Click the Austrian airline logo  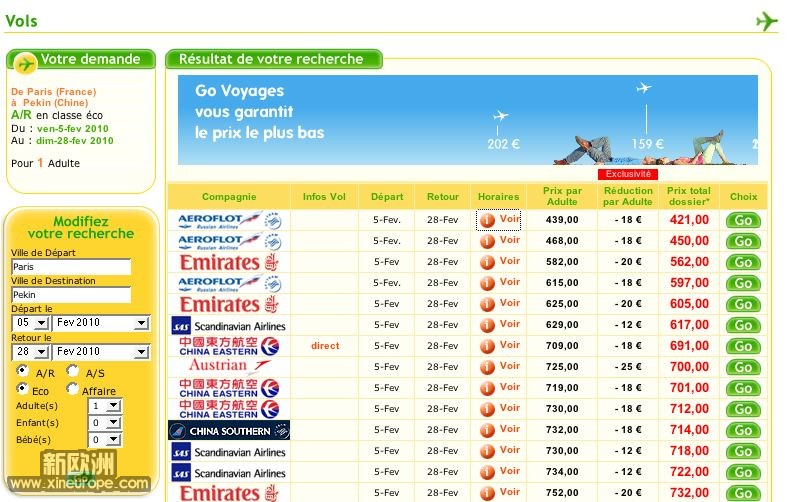tap(230, 365)
